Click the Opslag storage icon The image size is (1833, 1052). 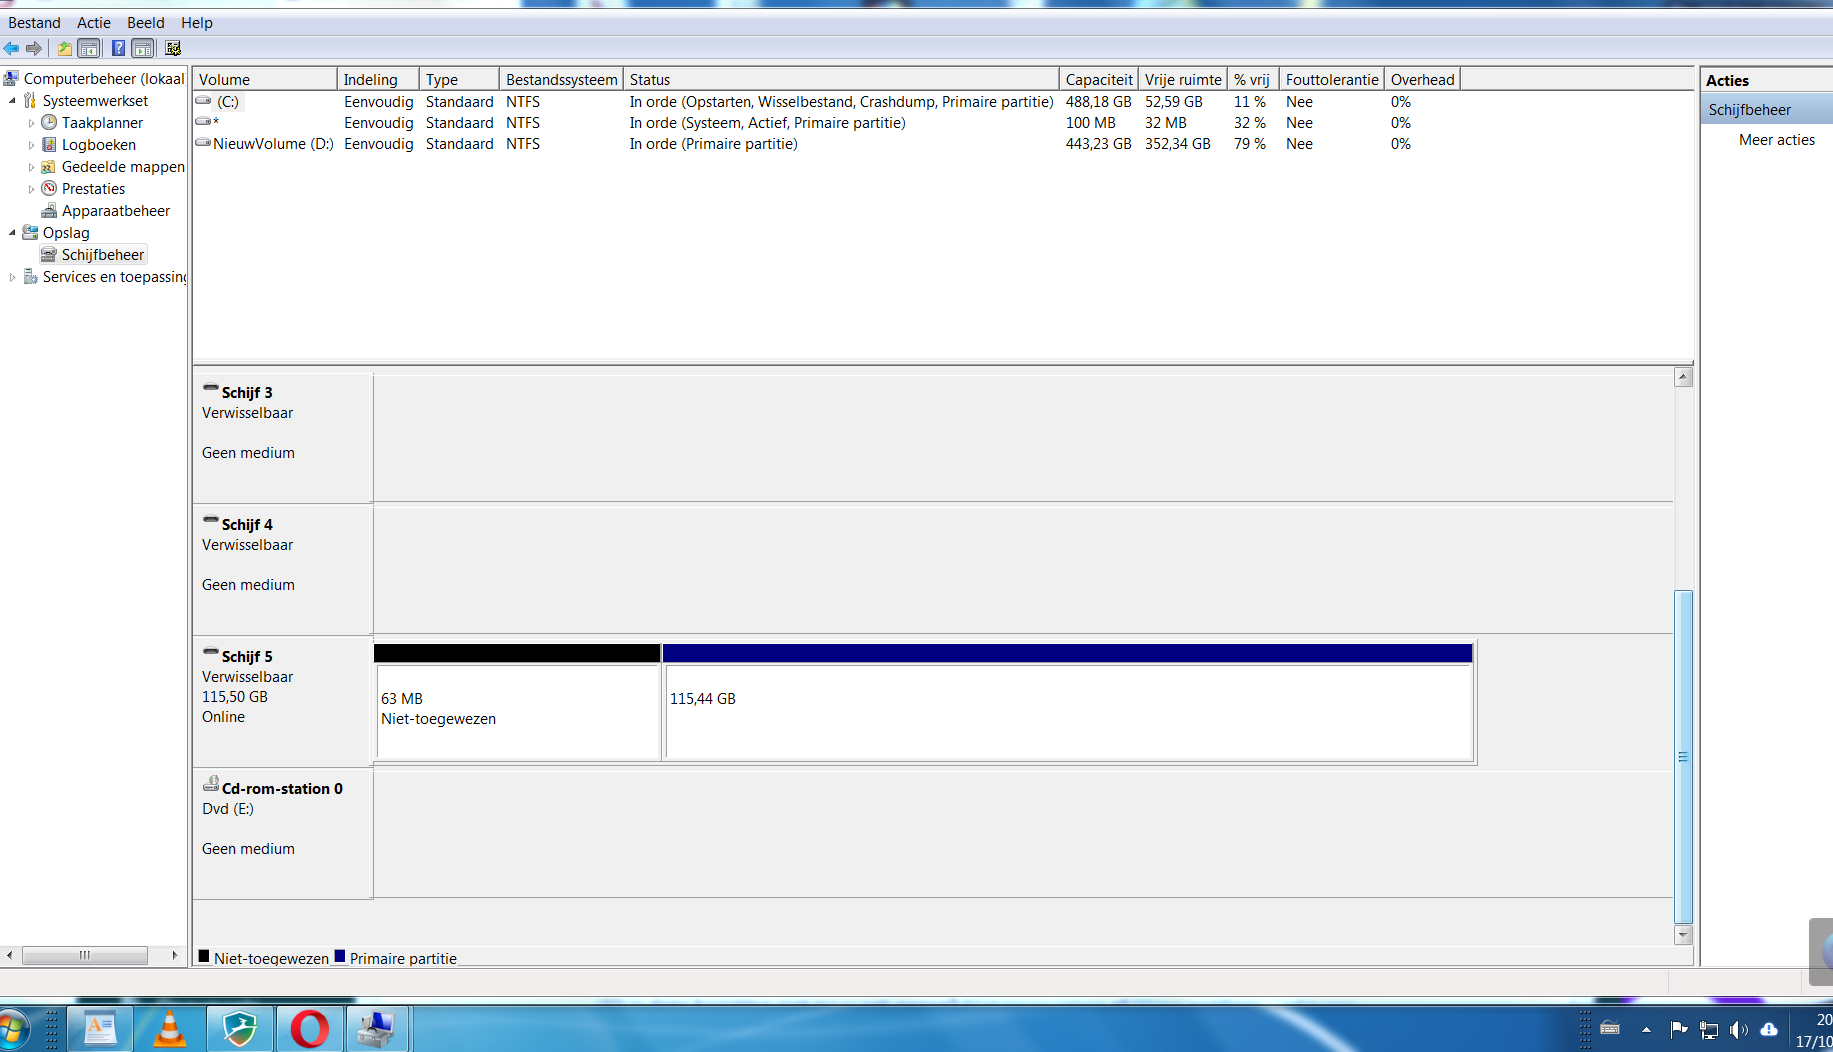pos(30,232)
